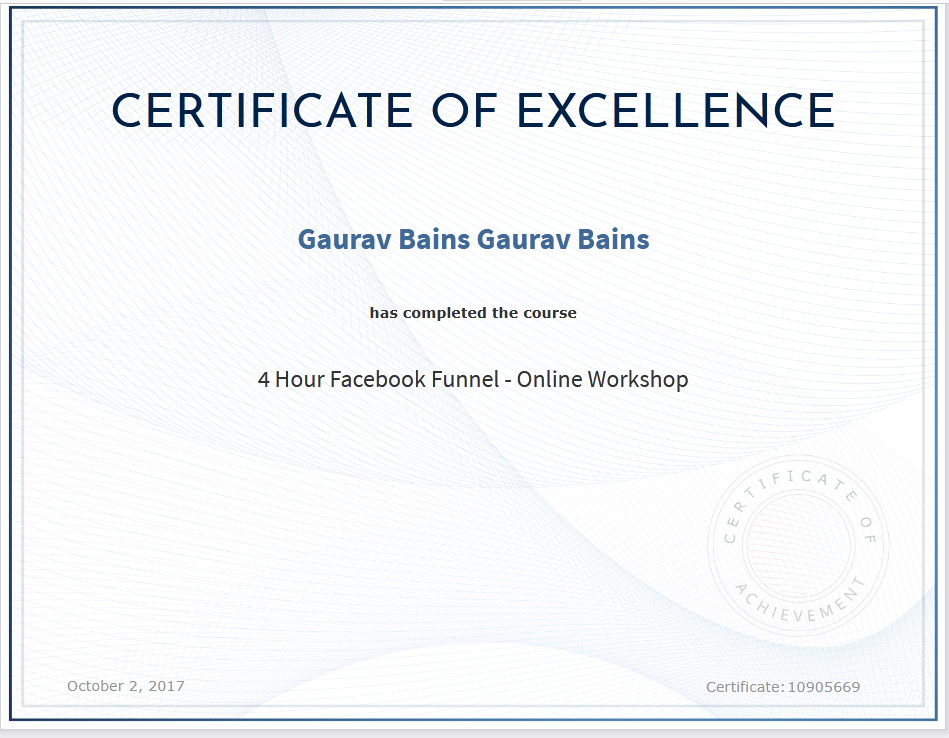Select the first "Gaurav Bains" name text
The height and width of the screenshot is (738, 949).
[384, 240]
